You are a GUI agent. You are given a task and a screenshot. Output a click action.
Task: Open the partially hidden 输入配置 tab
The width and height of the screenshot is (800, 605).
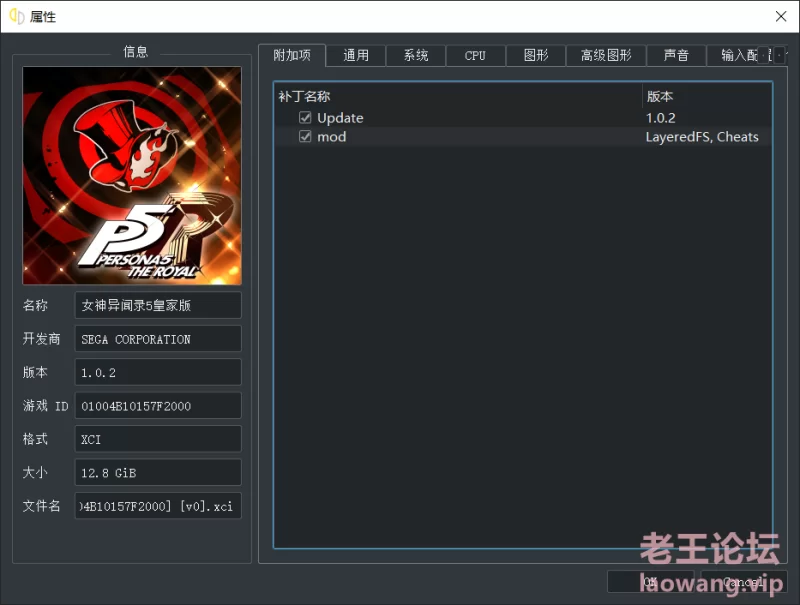click(737, 56)
